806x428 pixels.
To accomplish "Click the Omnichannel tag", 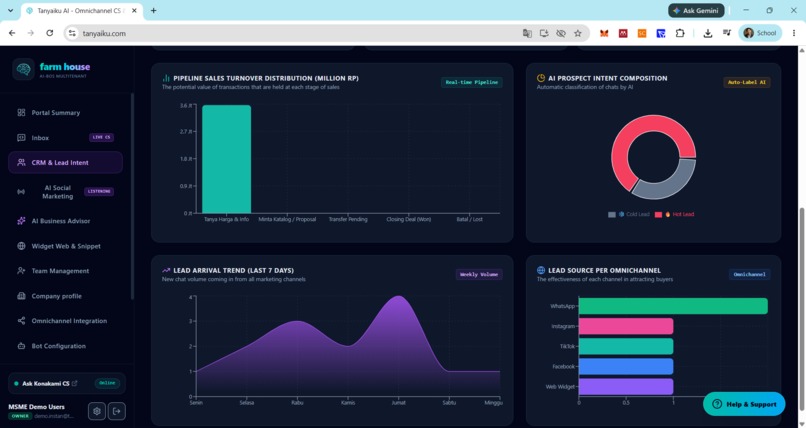I will click(749, 274).
